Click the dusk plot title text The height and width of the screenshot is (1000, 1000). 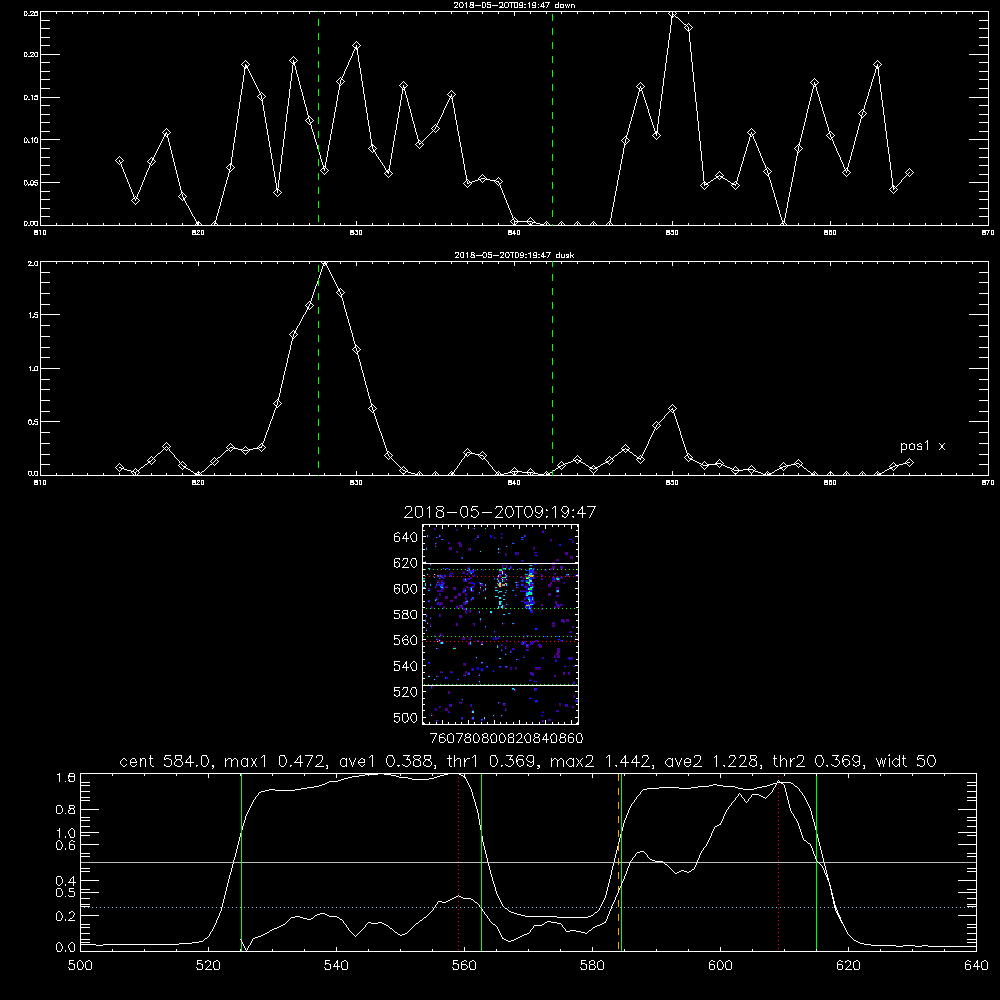point(514,255)
